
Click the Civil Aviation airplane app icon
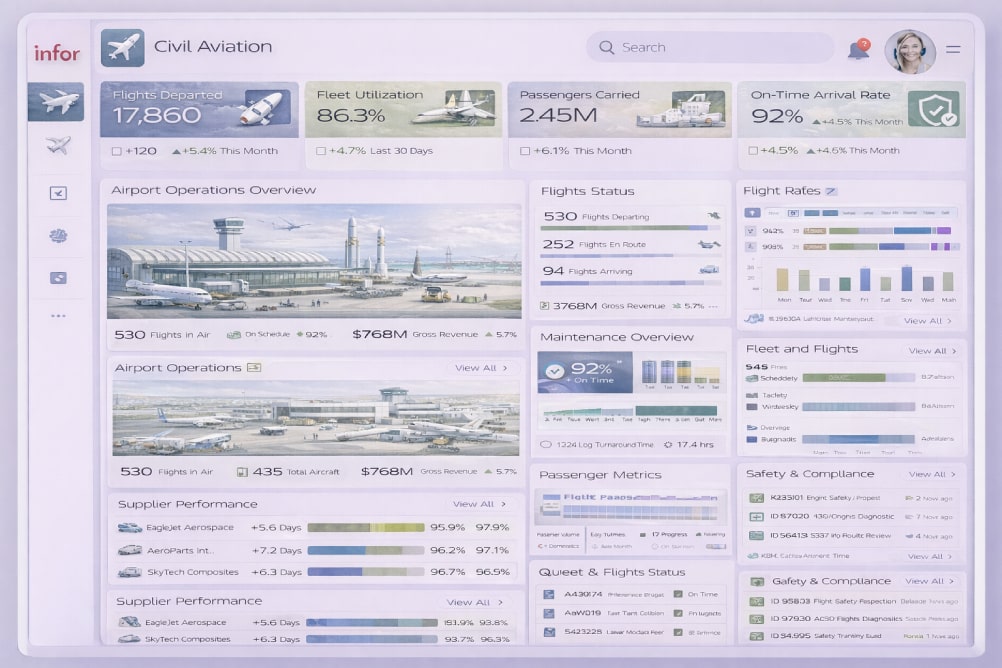[x=123, y=48]
